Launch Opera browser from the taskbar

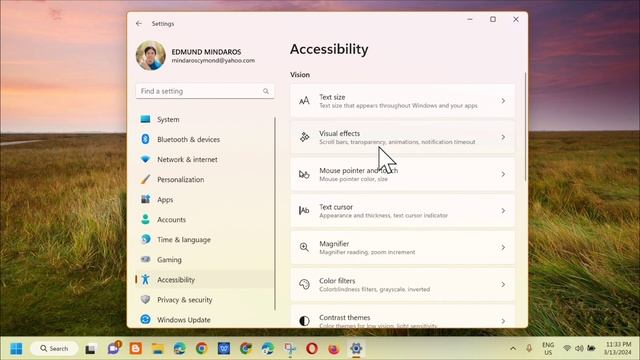point(312,349)
